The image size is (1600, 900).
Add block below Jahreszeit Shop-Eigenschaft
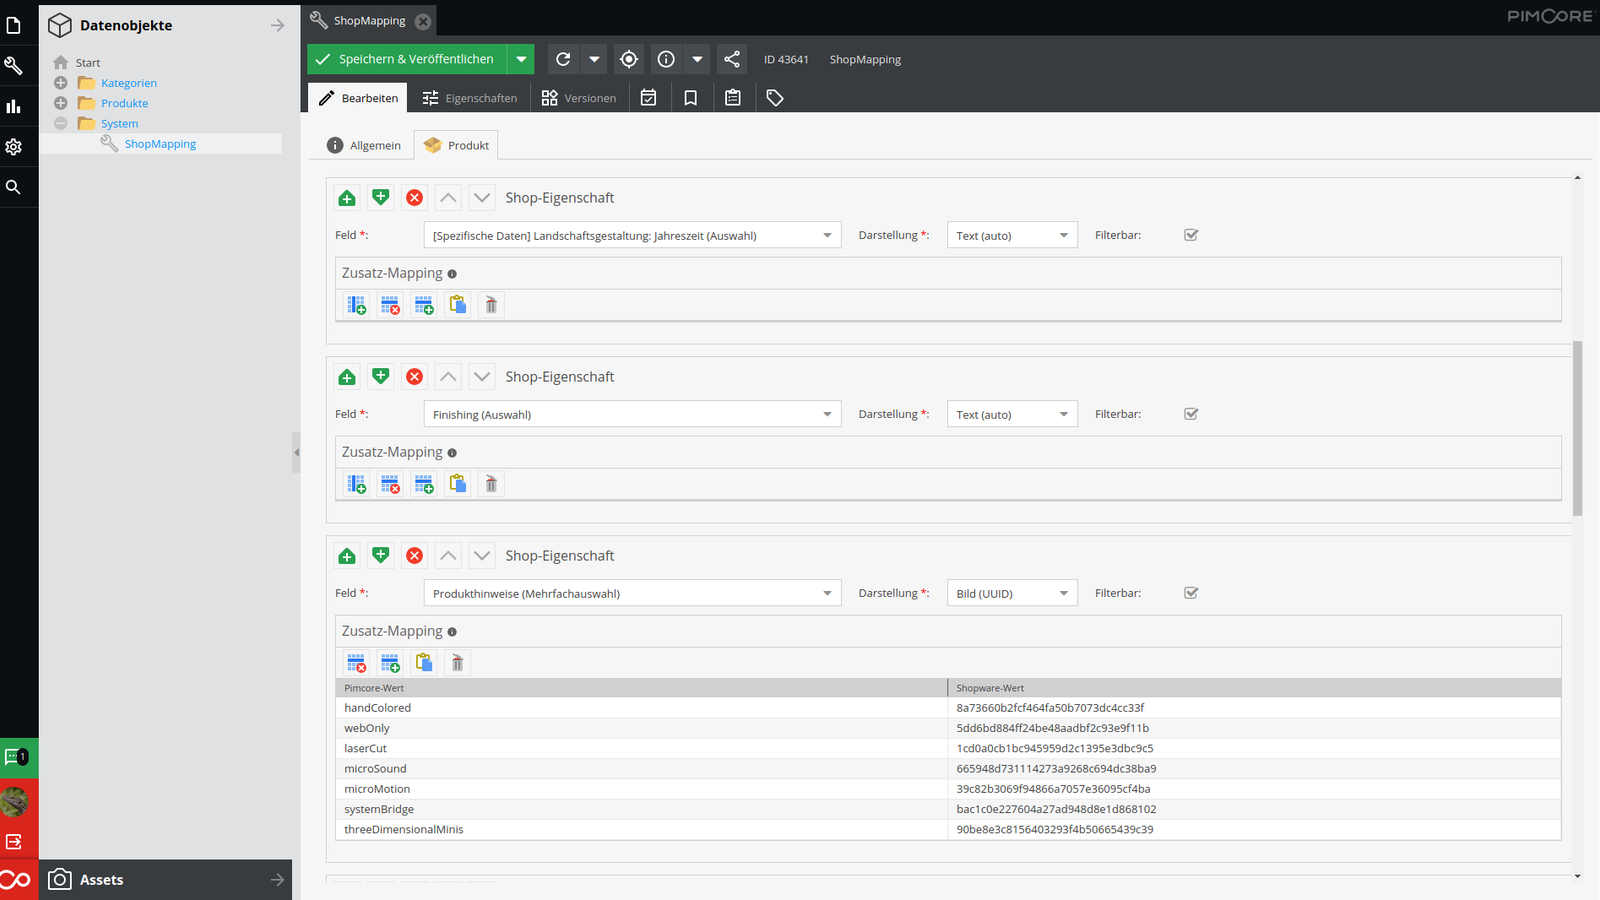pos(381,198)
